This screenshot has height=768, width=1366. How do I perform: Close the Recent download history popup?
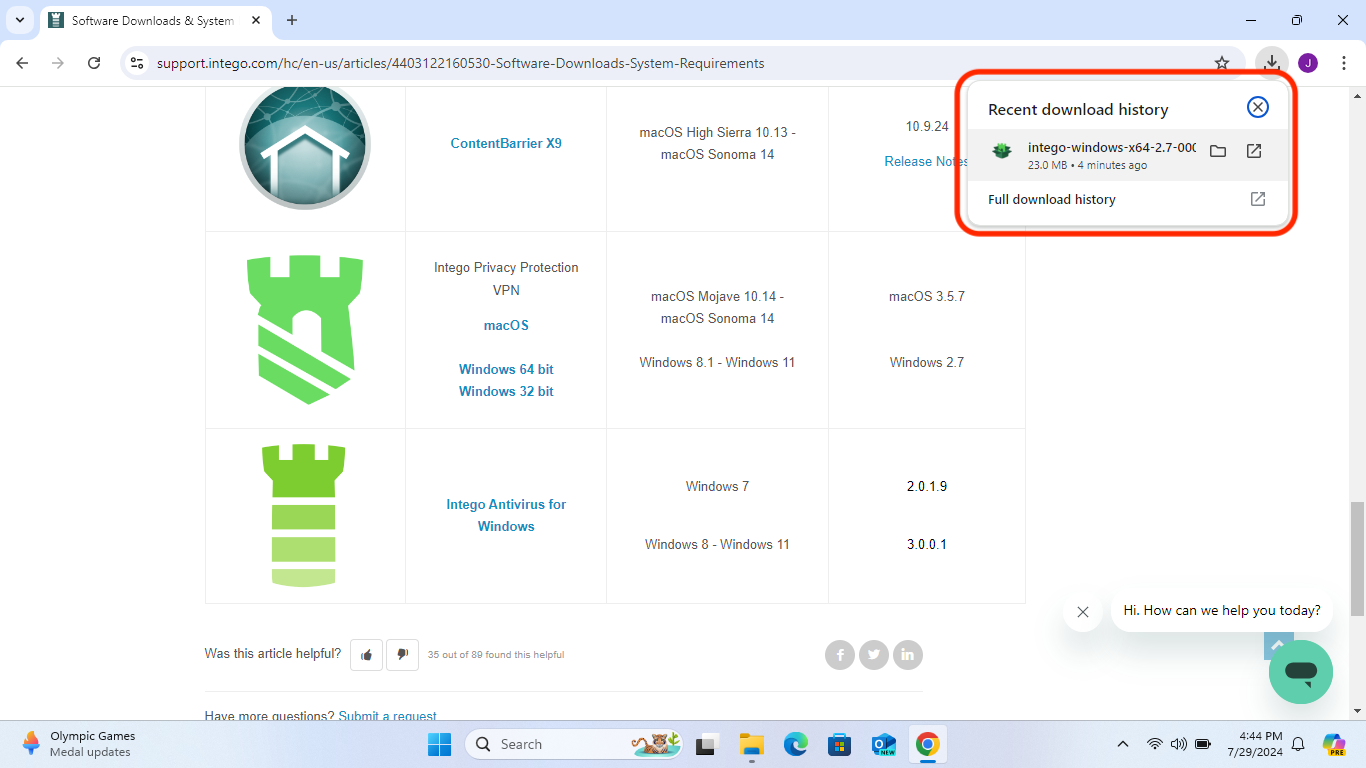click(x=1258, y=108)
